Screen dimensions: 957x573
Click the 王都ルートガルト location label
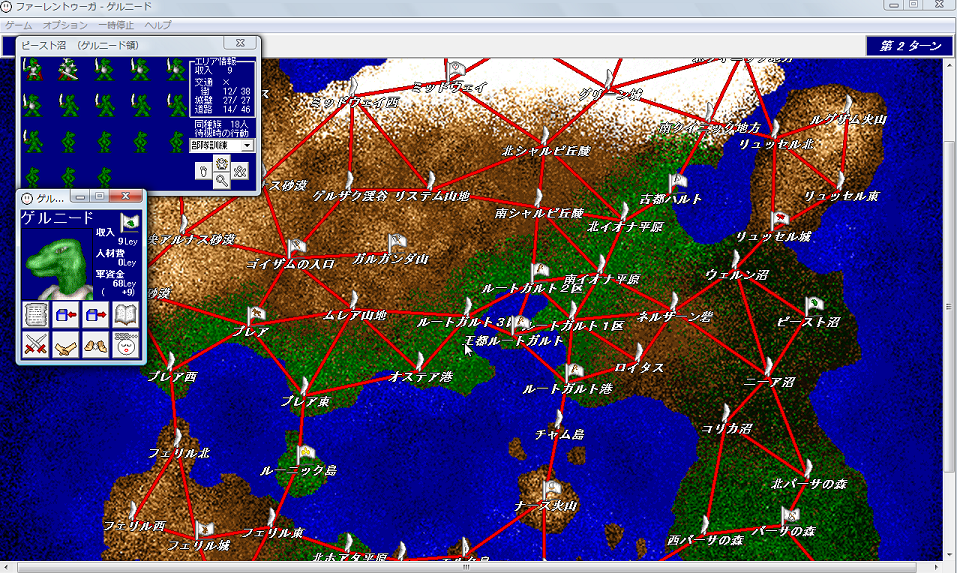click(x=513, y=341)
